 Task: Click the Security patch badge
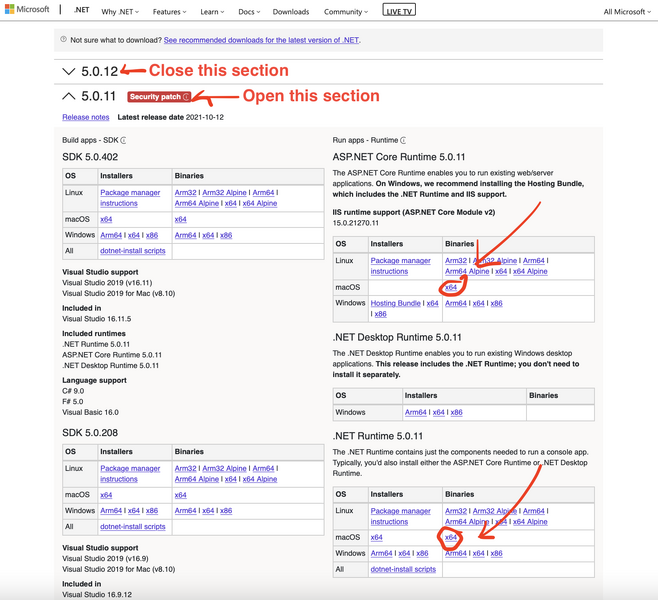tap(159, 97)
